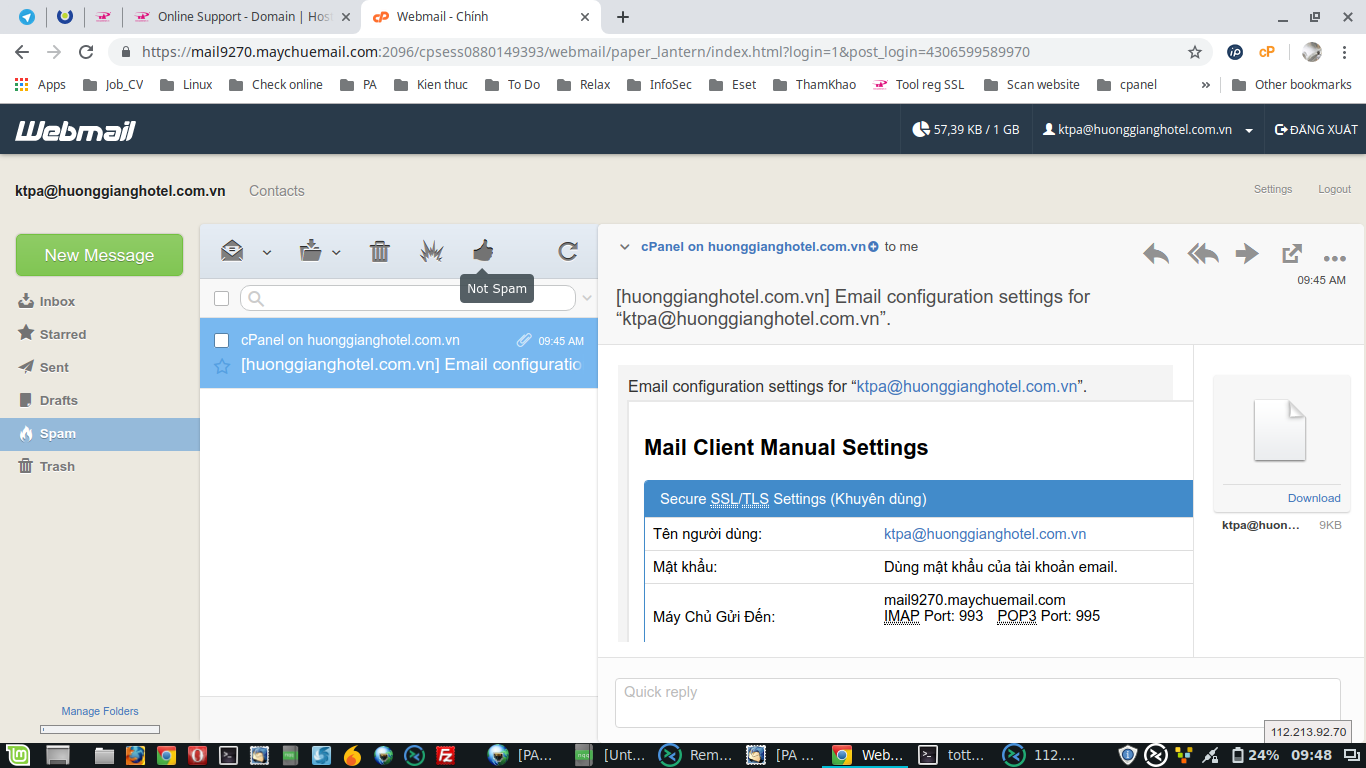Expand the move-to-folder dropdown arrow
The image size is (1366, 768).
click(336, 252)
